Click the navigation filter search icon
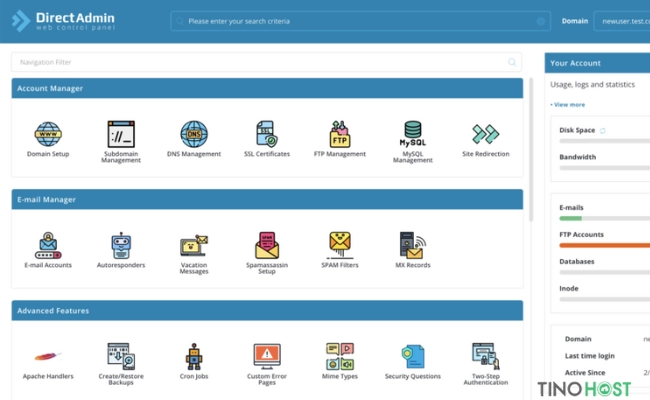This screenshot has width=650, height=400. pyautogui.click(x=512, y=62)
